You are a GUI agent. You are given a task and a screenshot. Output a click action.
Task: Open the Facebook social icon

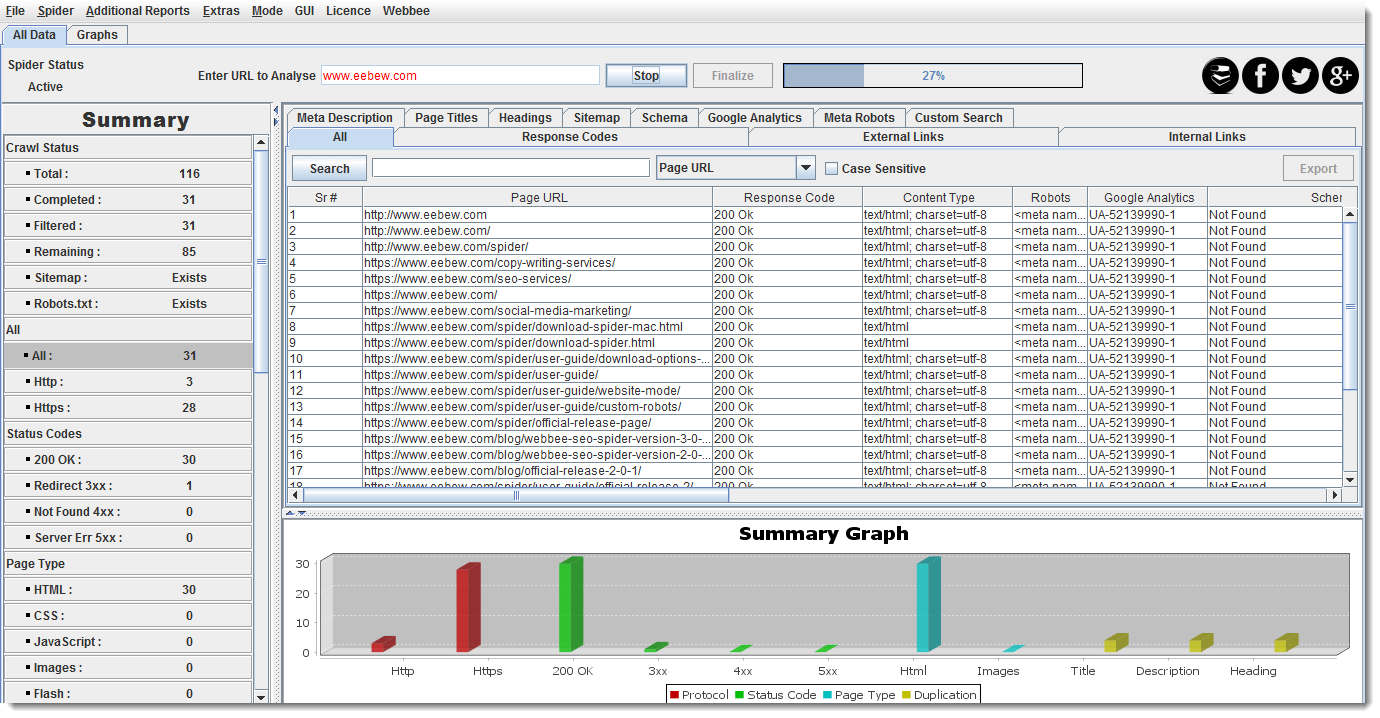coord(1260,76)
